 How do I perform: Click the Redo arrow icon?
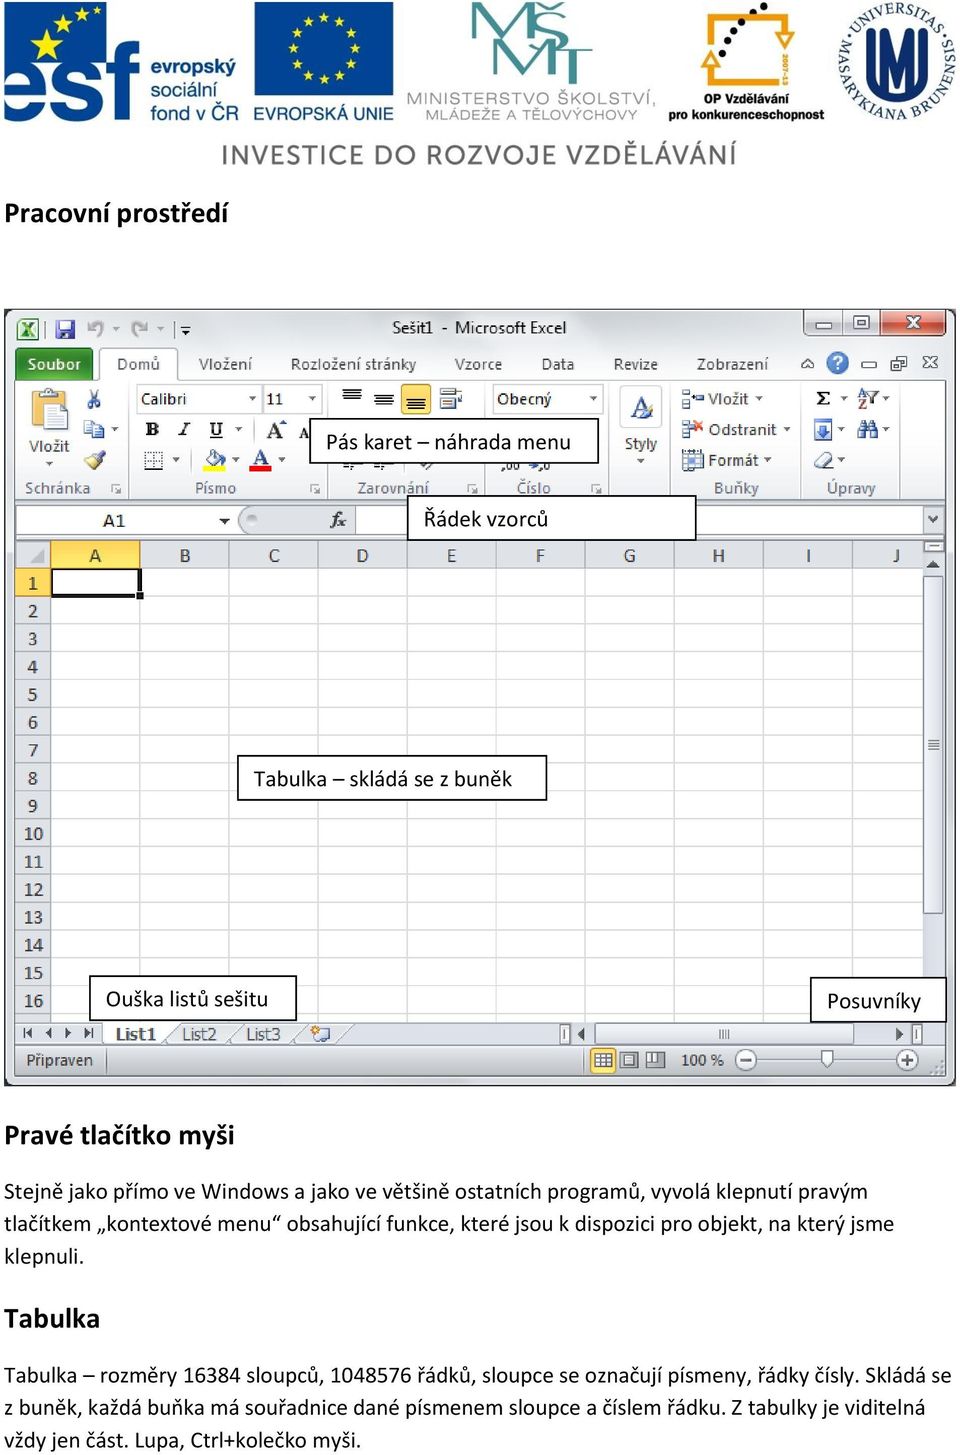139,328
